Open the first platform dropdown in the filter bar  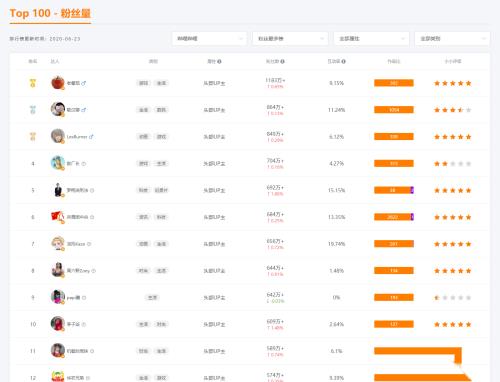(x=209, y=39)
